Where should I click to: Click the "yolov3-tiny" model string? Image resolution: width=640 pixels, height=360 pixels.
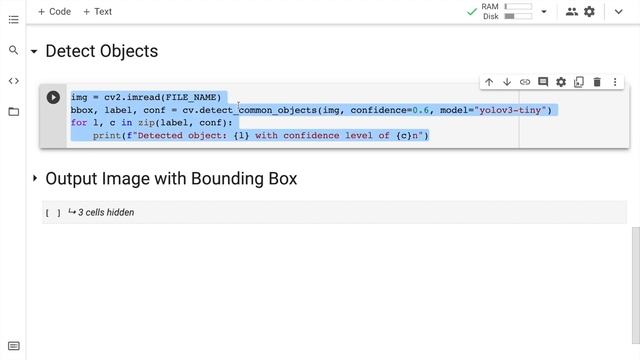[x=510, y=110]
